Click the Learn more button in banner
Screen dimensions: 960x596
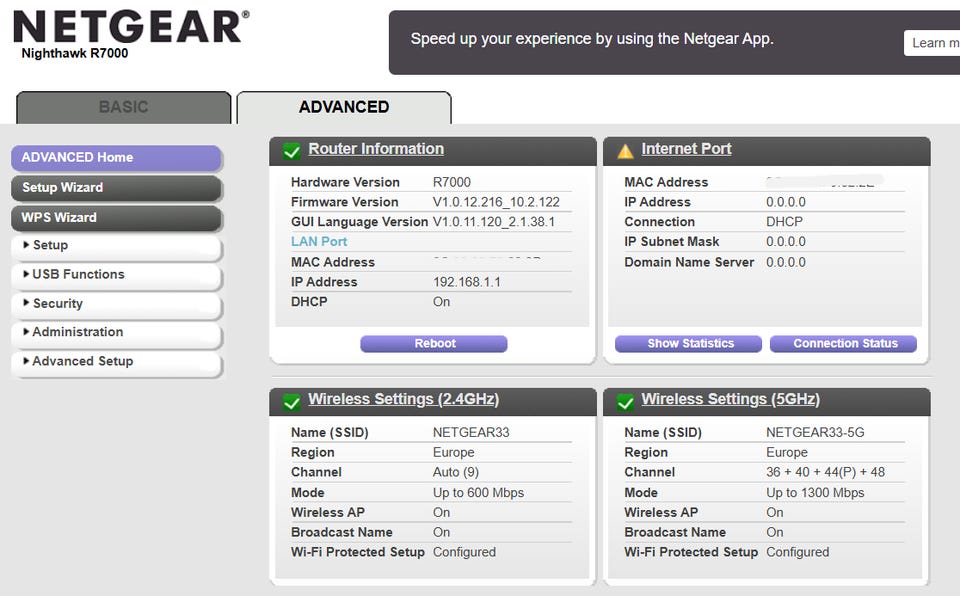[x=932, y=43]
